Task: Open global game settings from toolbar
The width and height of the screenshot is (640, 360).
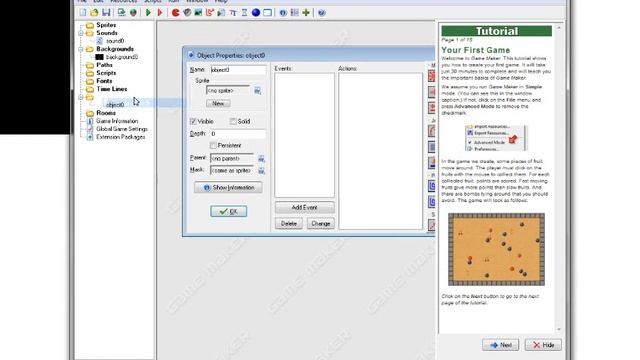Action: pos(294,13)
